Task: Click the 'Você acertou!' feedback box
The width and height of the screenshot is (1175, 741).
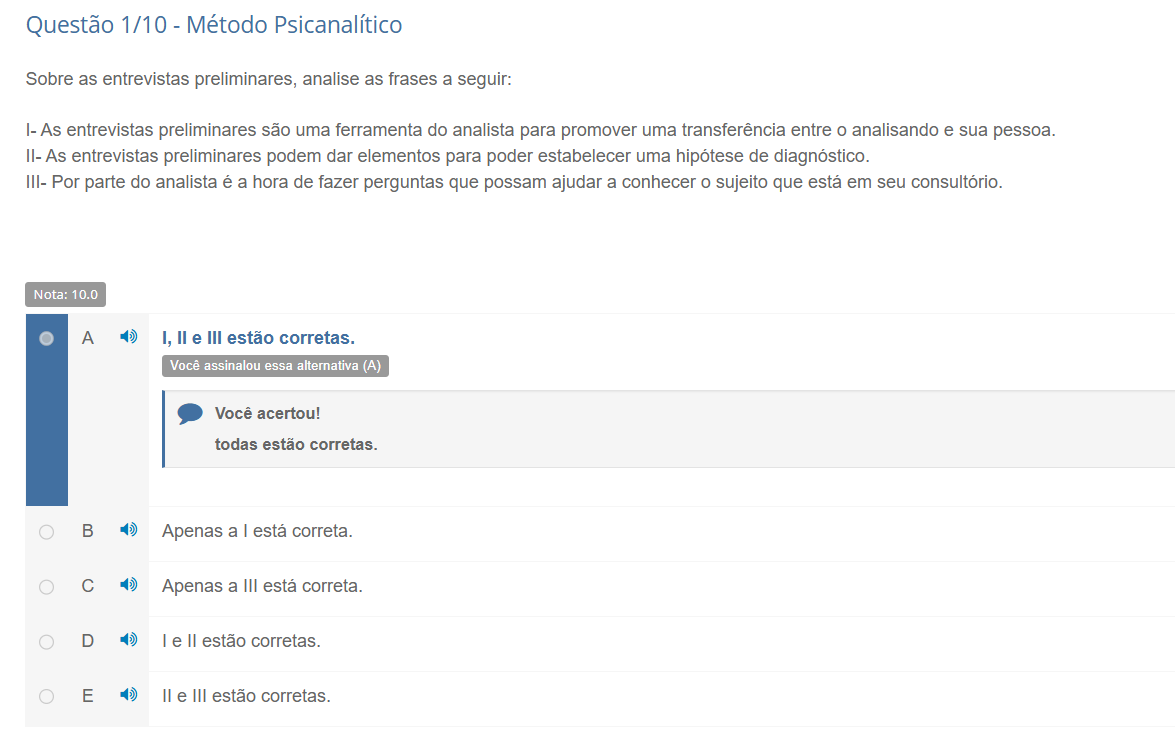Action: pyautogui.click(x=668, y=429)
